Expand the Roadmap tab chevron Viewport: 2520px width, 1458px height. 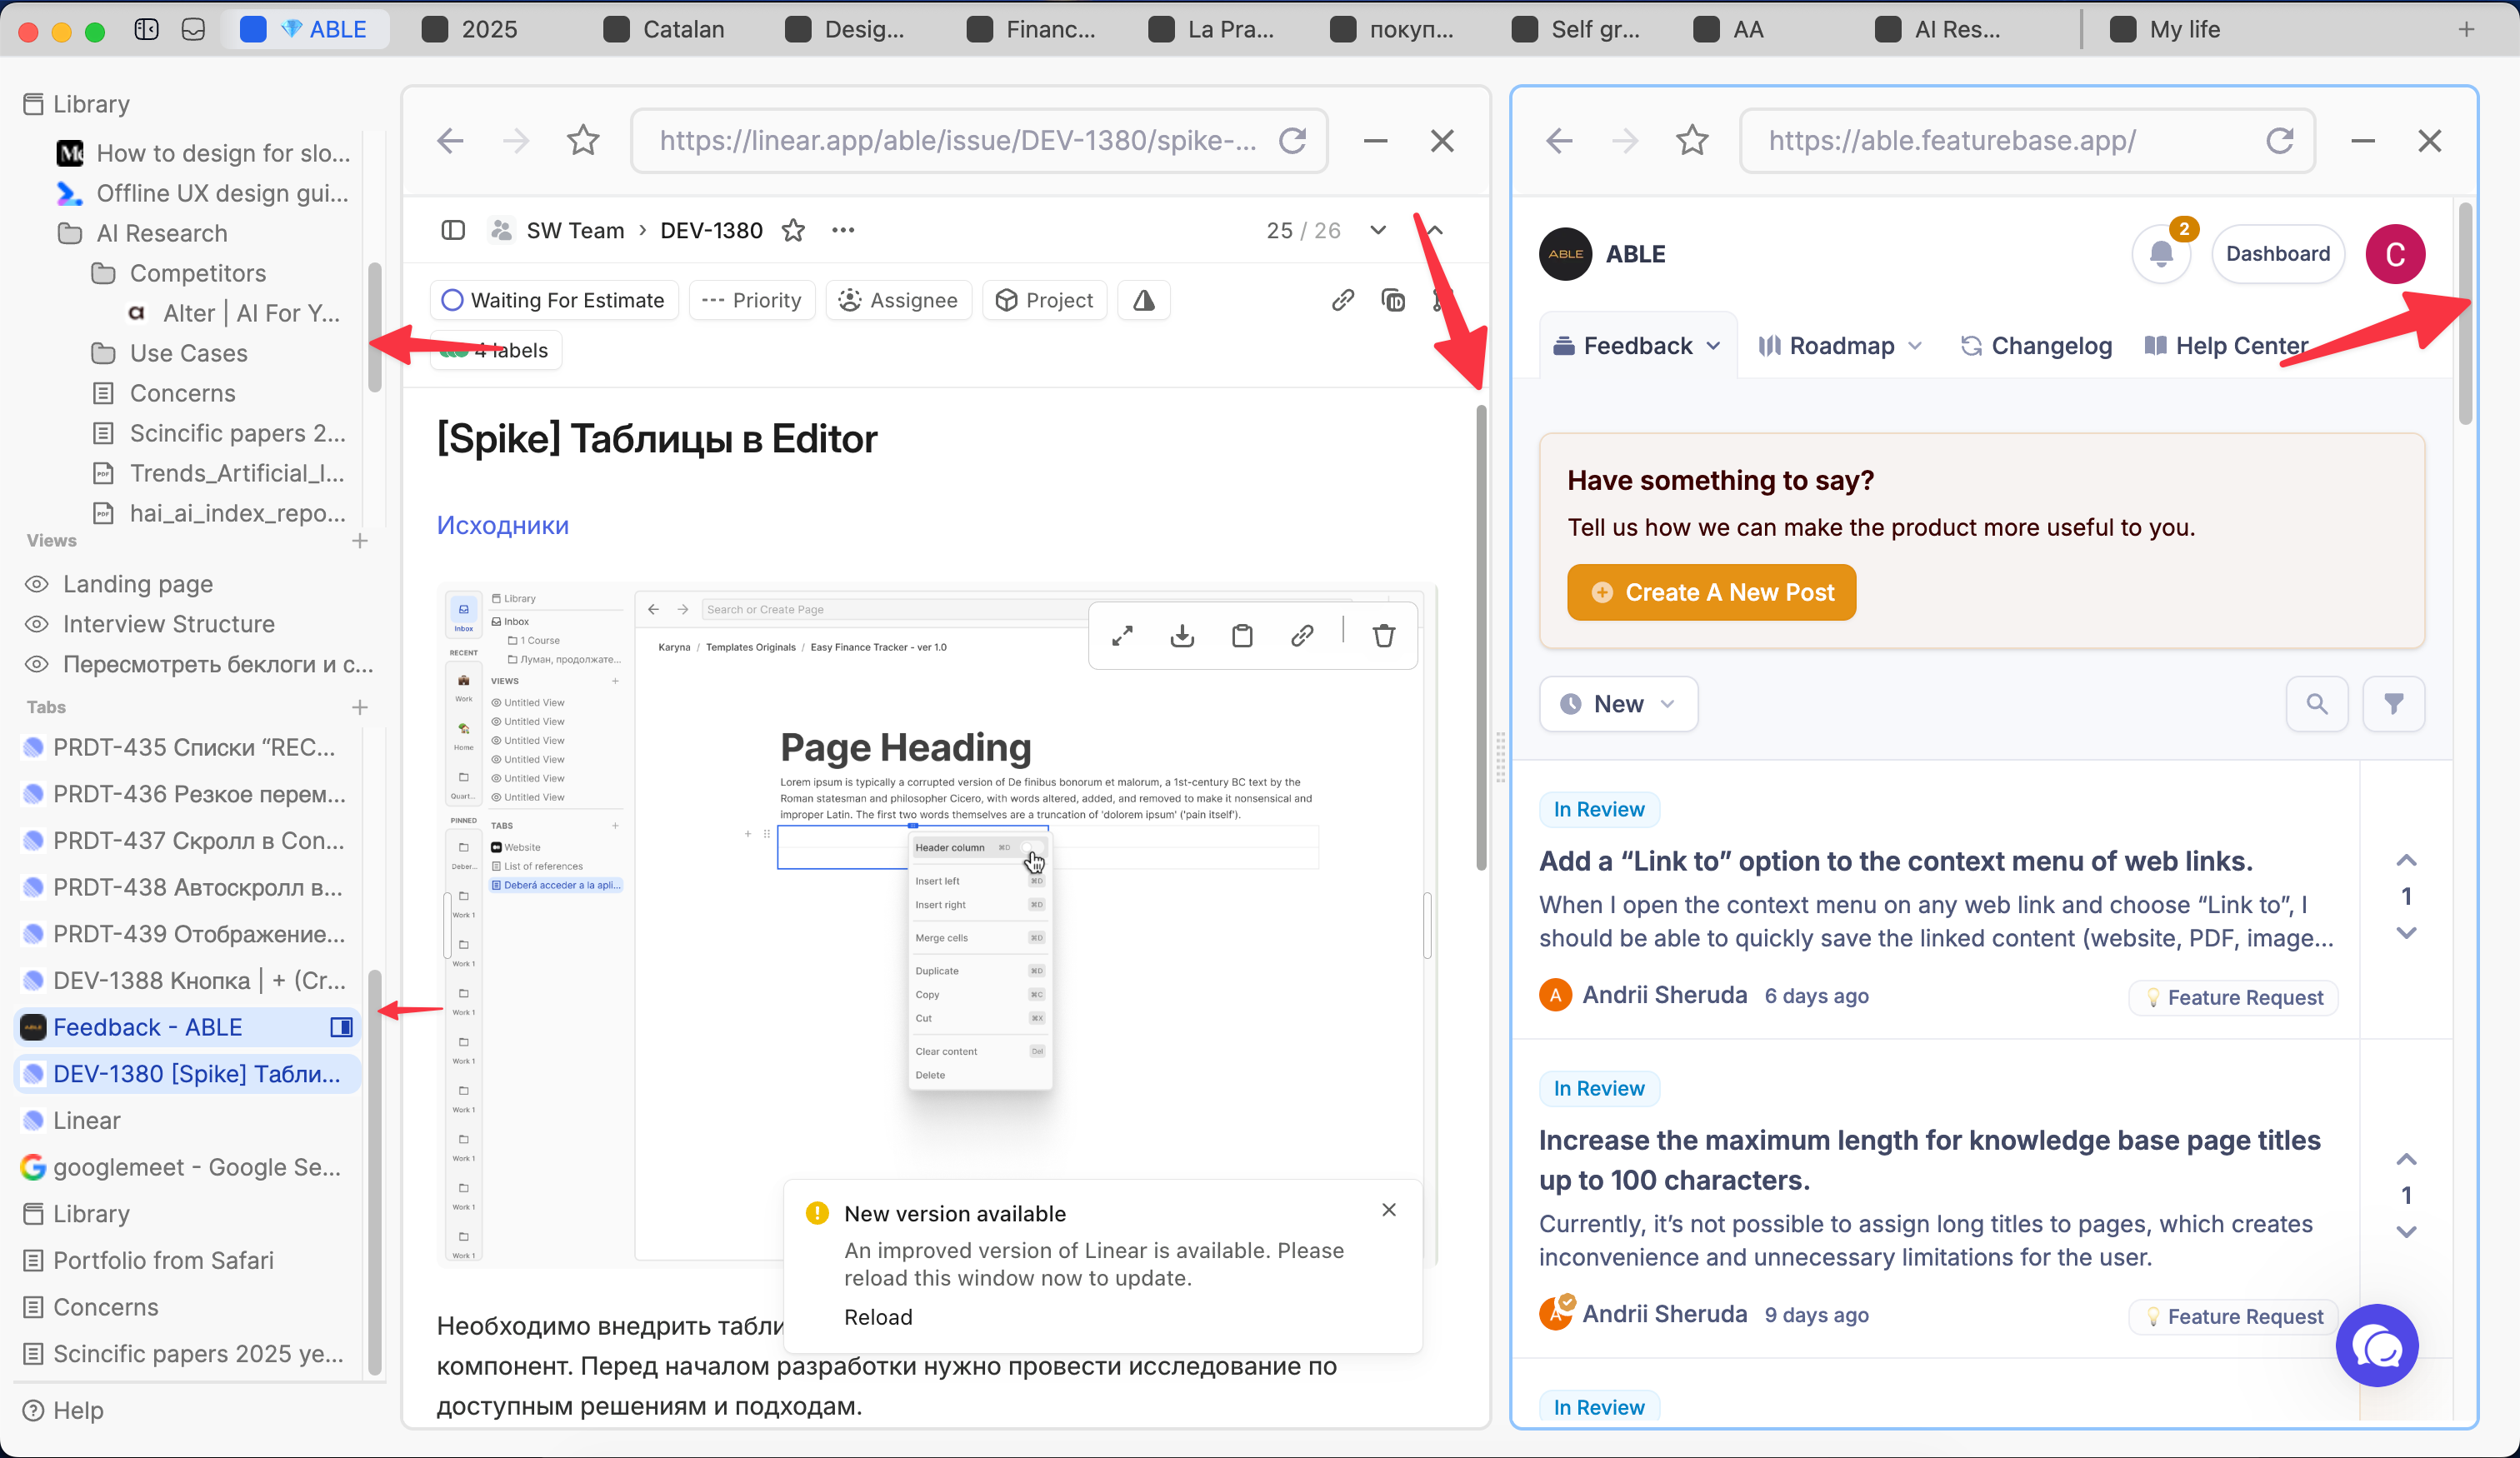click(x=1915, y=346)
